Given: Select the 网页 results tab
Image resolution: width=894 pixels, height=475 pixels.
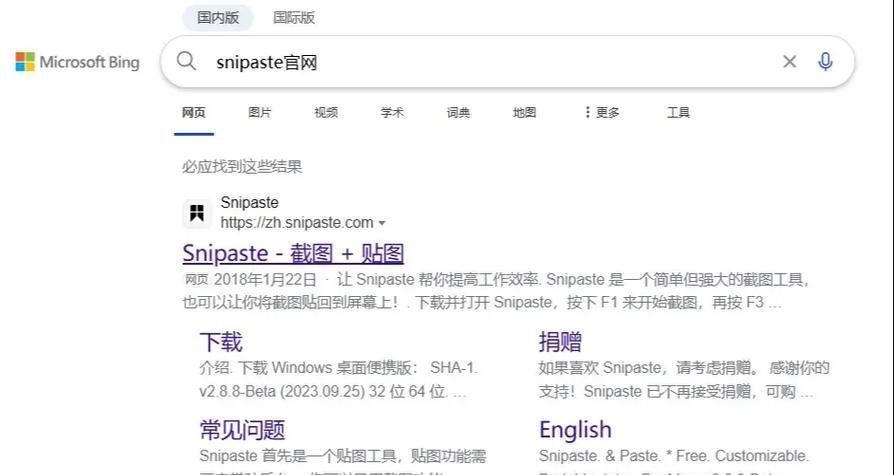Looking at the screenshot, I should tap(194, 113).
